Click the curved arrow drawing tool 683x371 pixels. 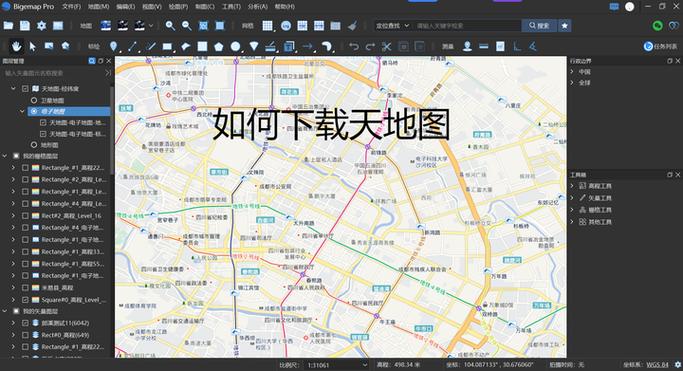click(327, 46)
